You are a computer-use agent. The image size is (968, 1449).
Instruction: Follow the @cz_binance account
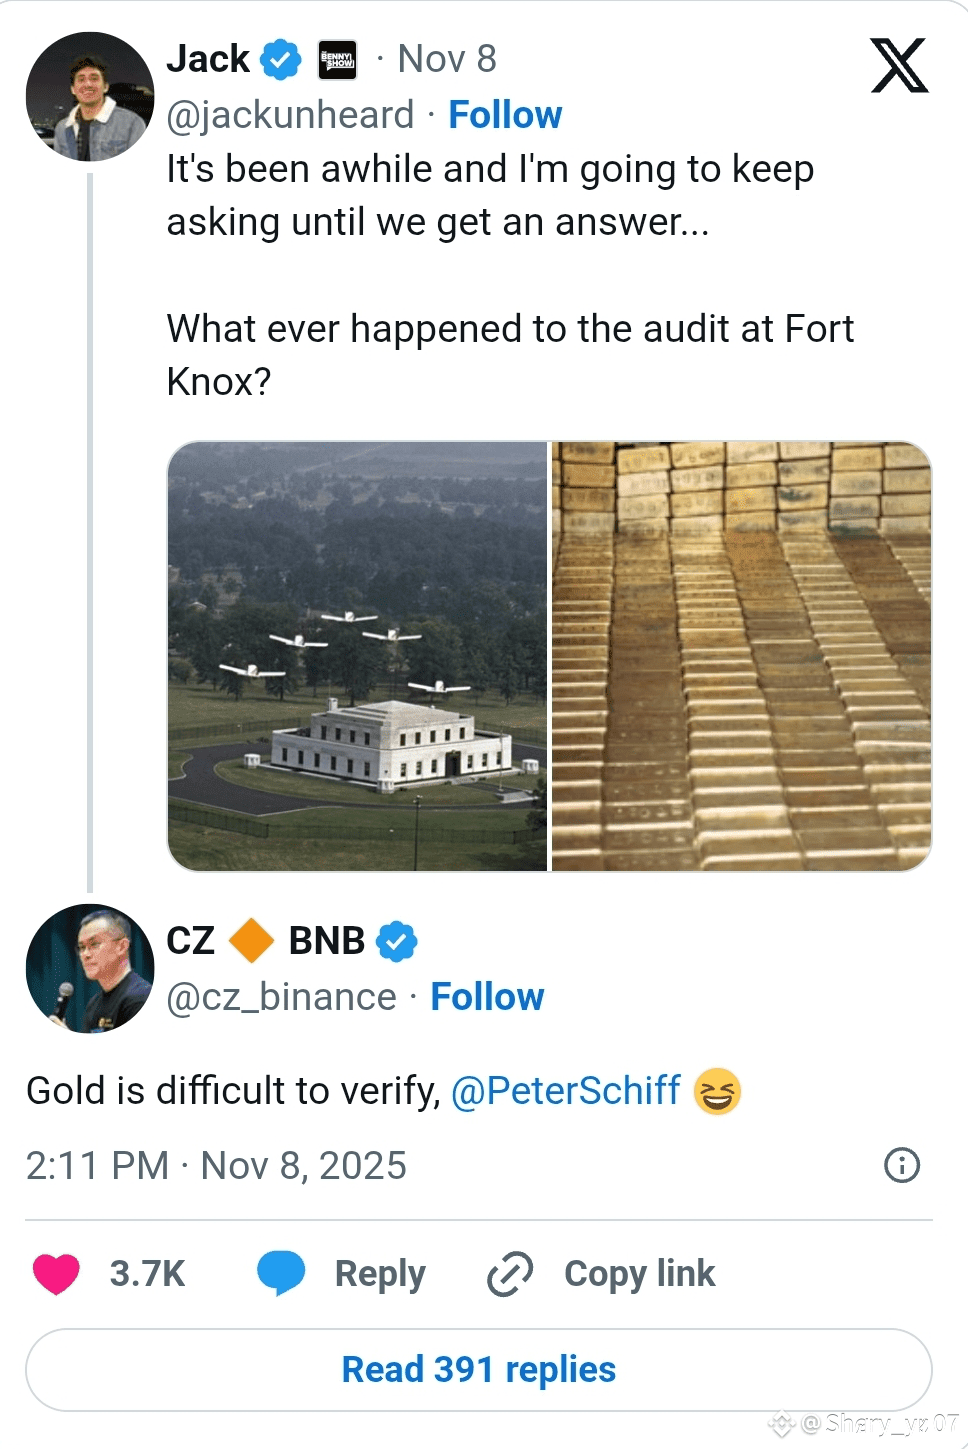[x=487, y=997]
